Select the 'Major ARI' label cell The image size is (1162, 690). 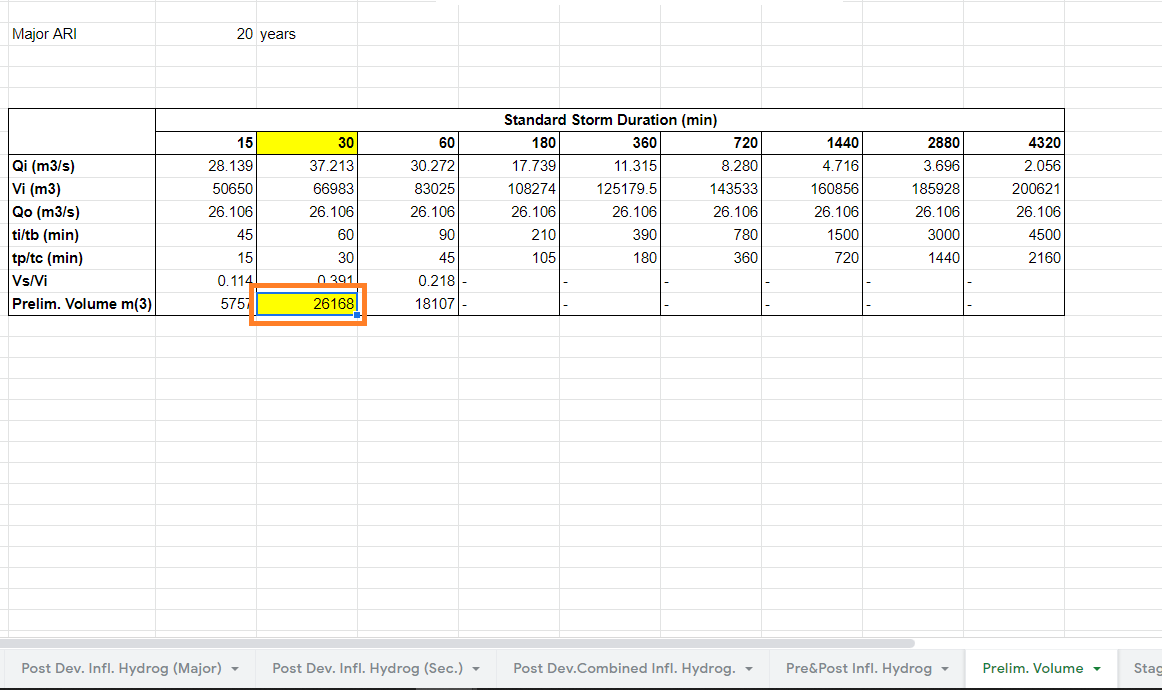82,34
